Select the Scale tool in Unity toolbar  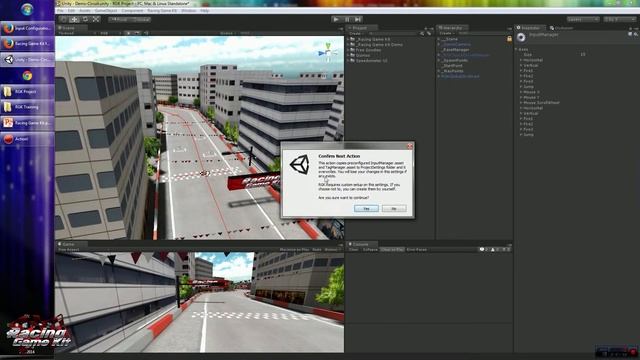pos(96,19)
